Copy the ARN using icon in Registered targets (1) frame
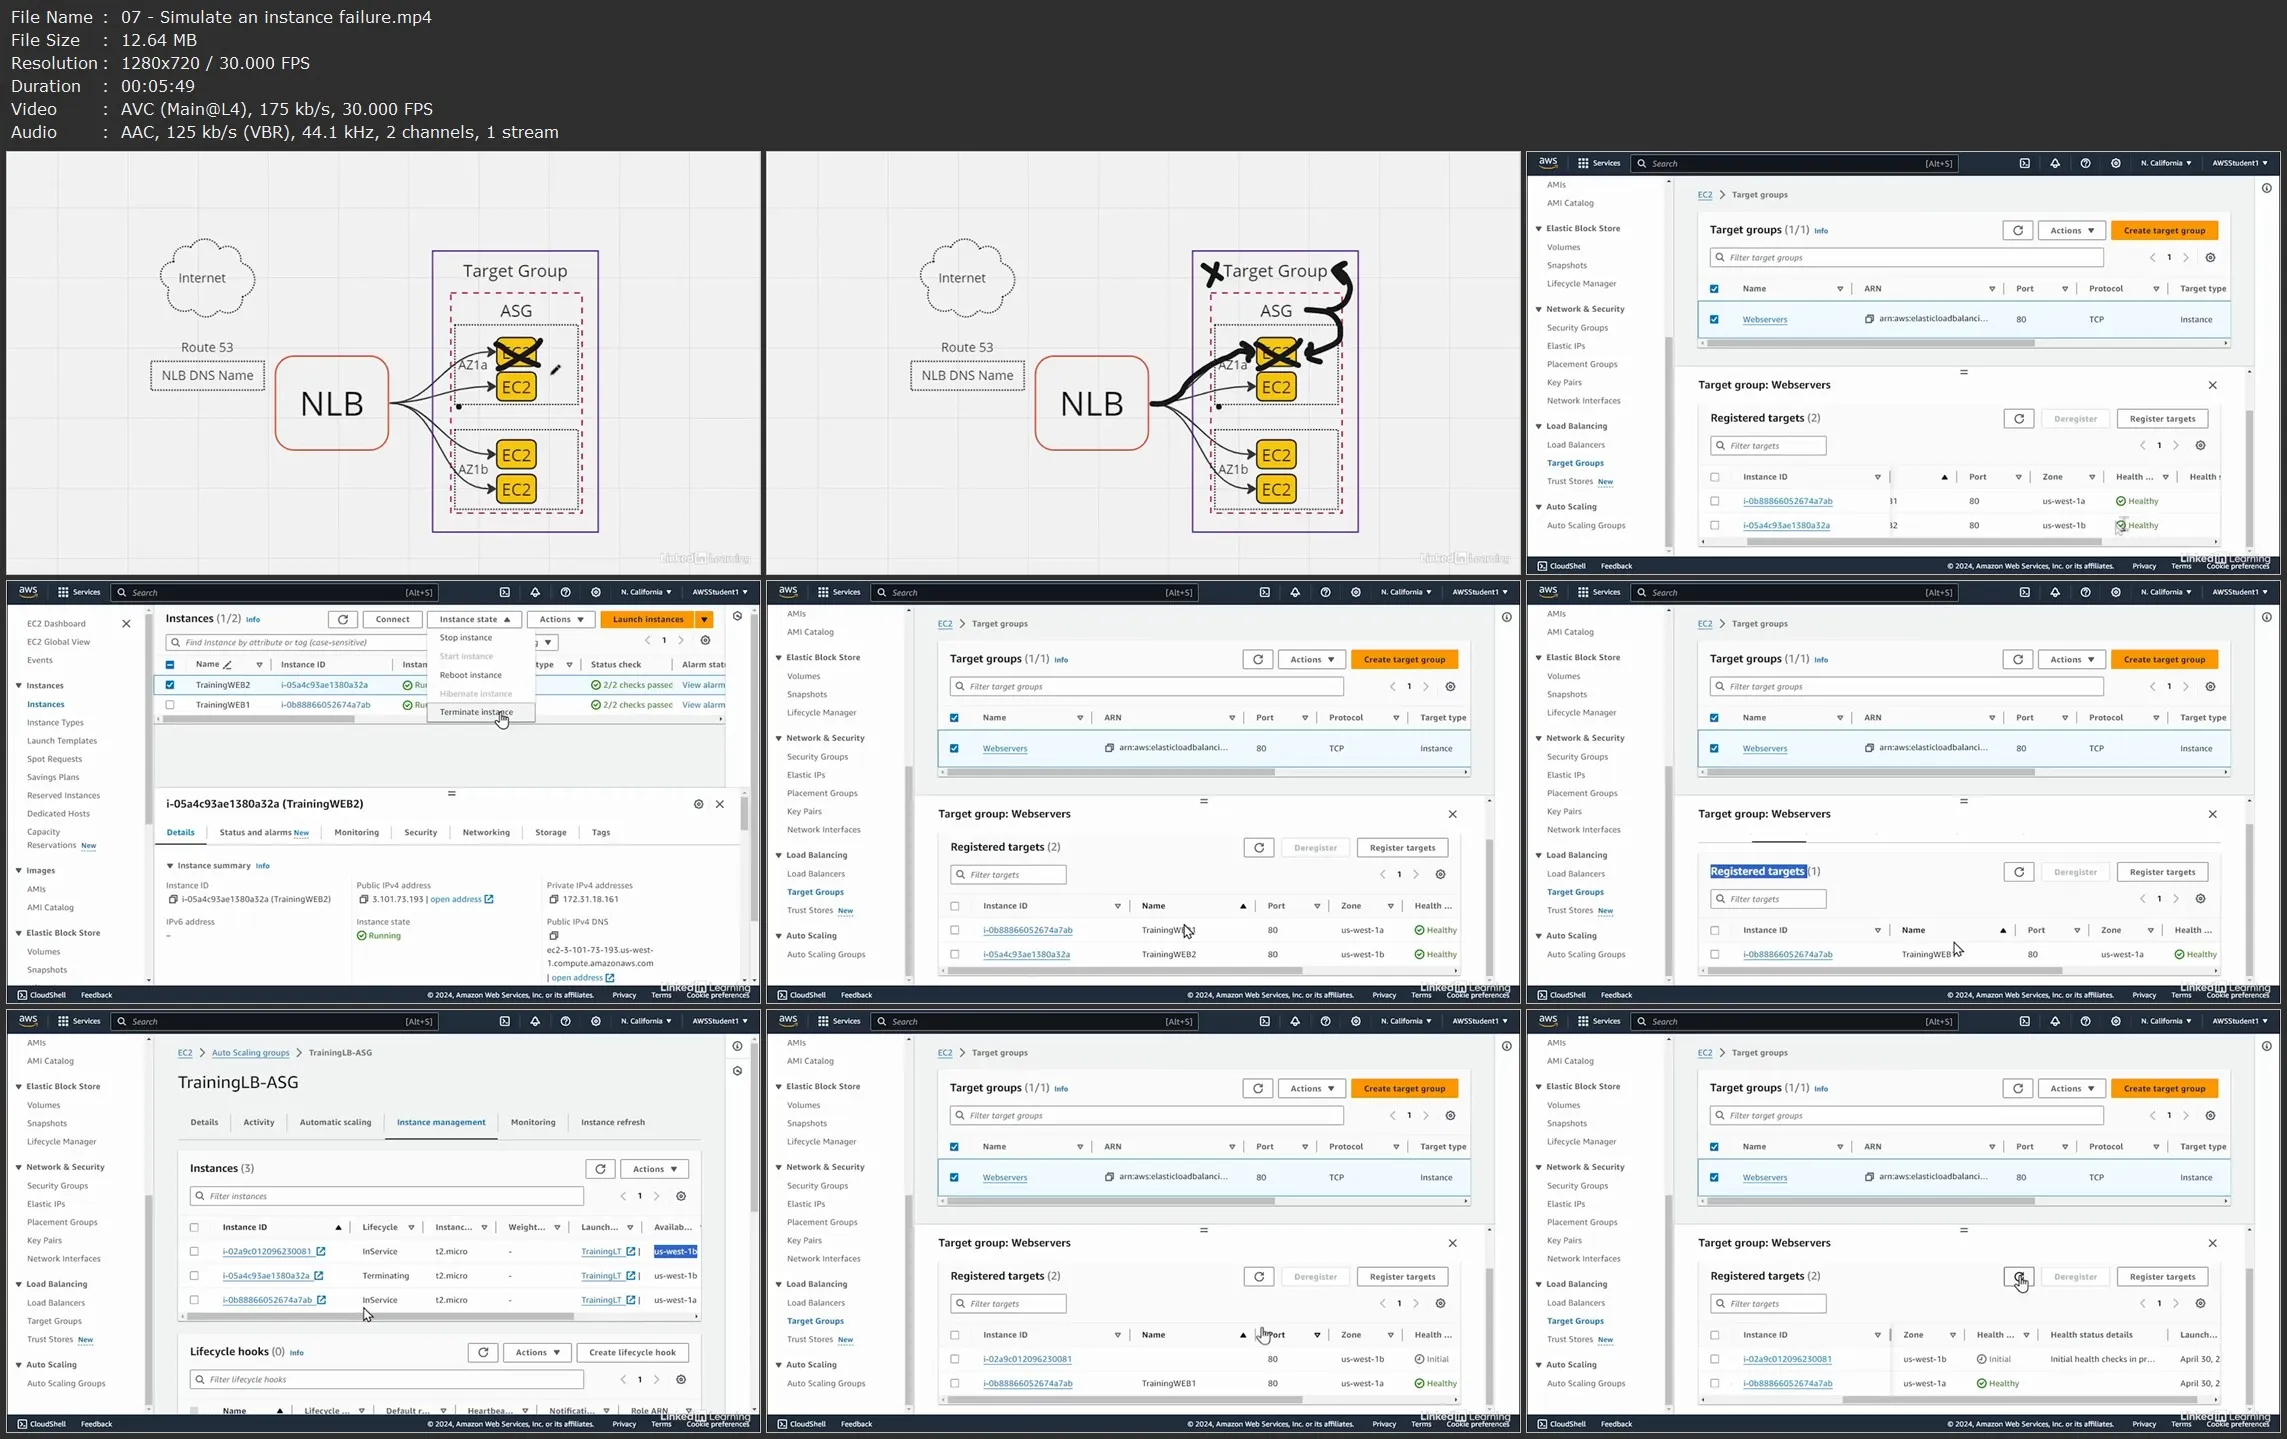The image size is (2287, 1439). pyautogui.click(x=1869, y=748)
